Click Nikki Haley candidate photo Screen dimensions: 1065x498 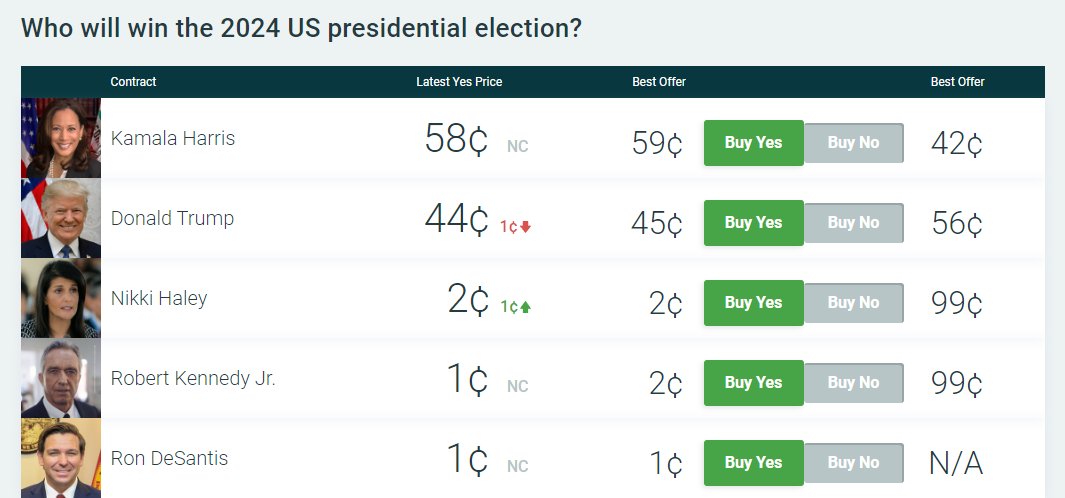point(61,298)
